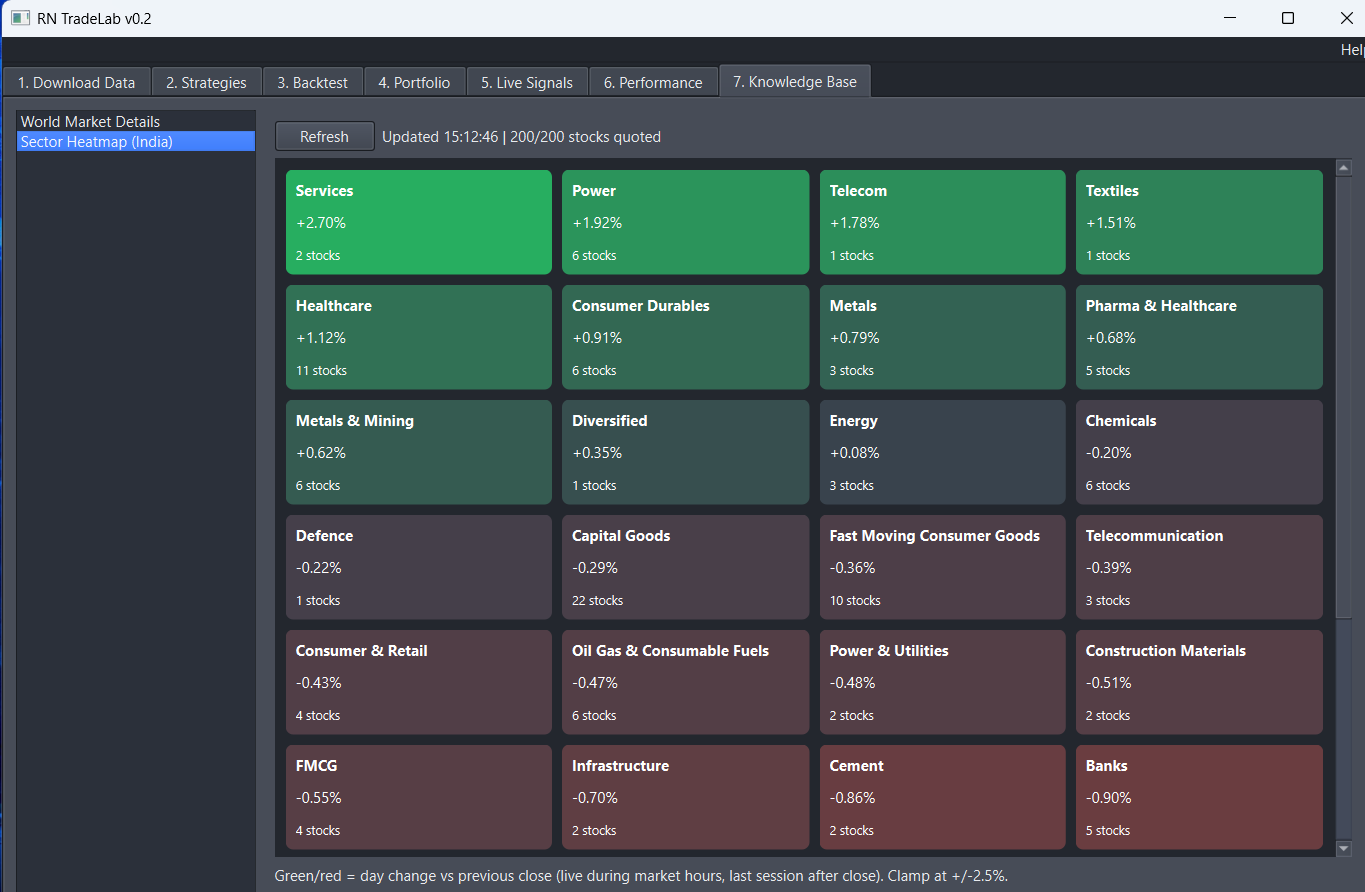Viewport: 1365px width, 892px height.
Task: Select the Telecommunication sector tile
Action: (1199, 567)
